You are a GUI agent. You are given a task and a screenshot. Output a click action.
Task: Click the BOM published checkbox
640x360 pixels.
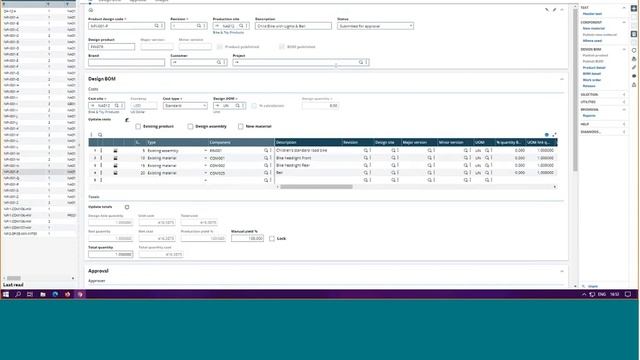[282, 47]
